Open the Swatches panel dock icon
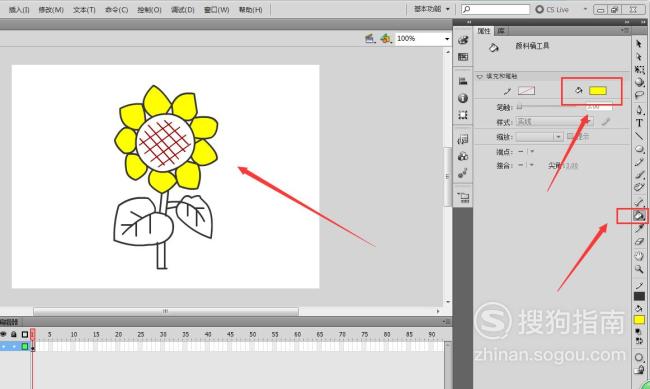Image resolution: width=650 pixels, height=389 pixels. pos(463,57)
